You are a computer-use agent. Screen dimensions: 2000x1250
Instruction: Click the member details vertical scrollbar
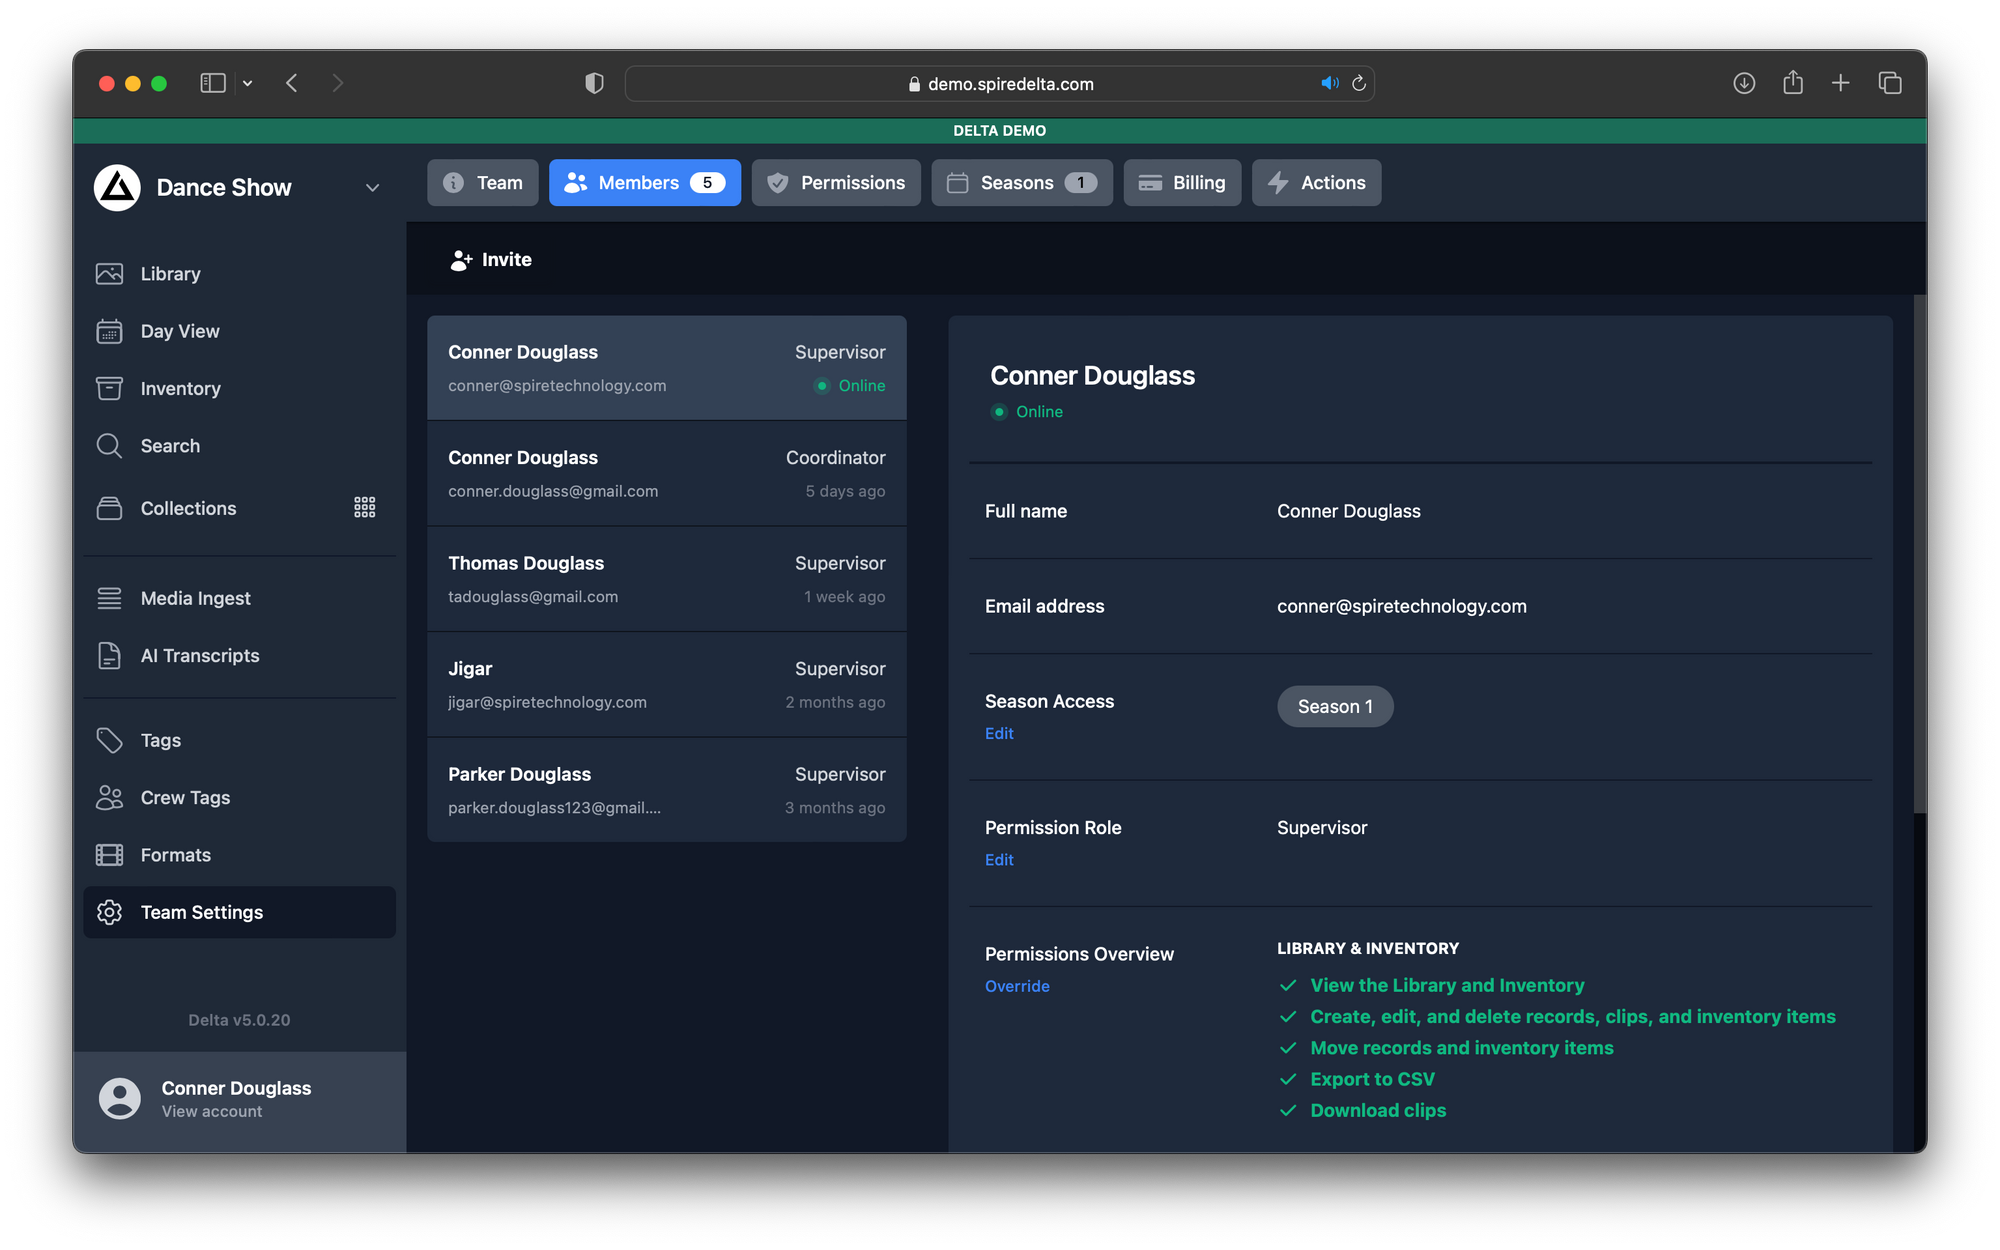pyautogui.click(x=1918, y=555)
